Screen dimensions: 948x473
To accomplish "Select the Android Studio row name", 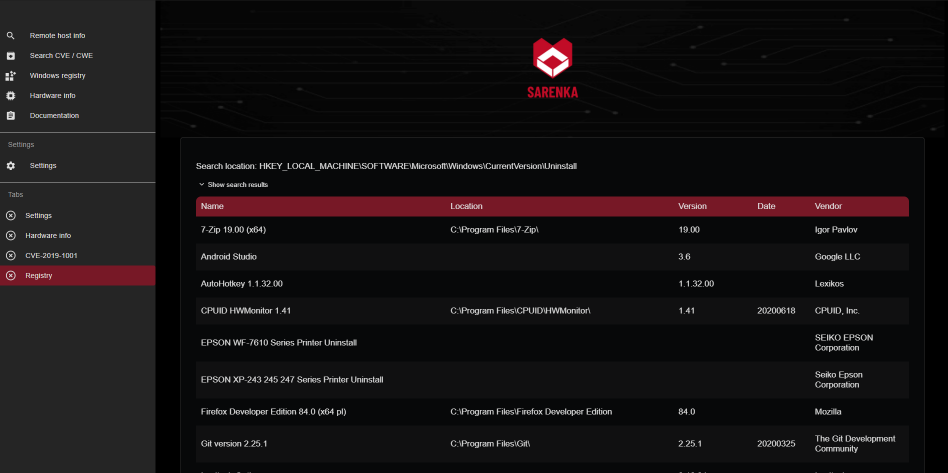I will point(229,256).
